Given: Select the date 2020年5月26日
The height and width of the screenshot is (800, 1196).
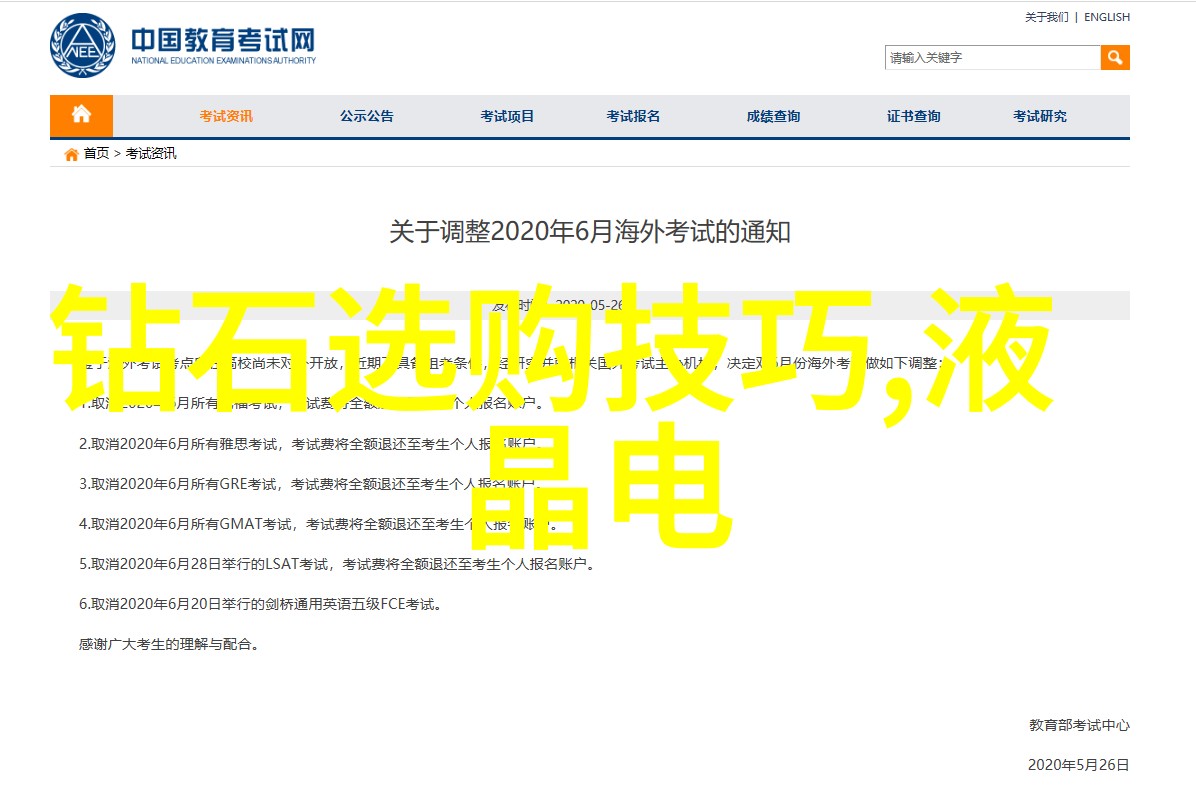Looking at the screenshot, I should click(1079, 765).
